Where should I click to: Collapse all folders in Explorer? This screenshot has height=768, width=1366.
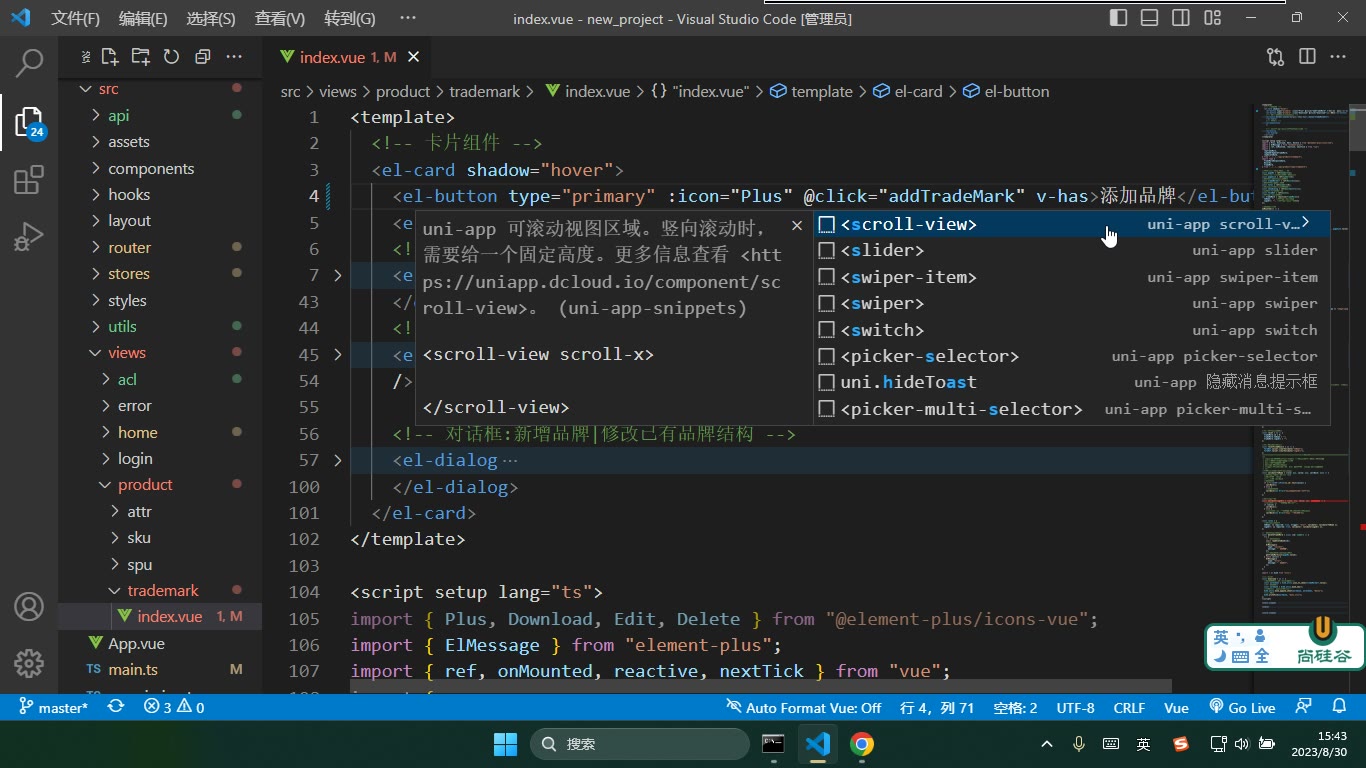click(x=202, y=57)
